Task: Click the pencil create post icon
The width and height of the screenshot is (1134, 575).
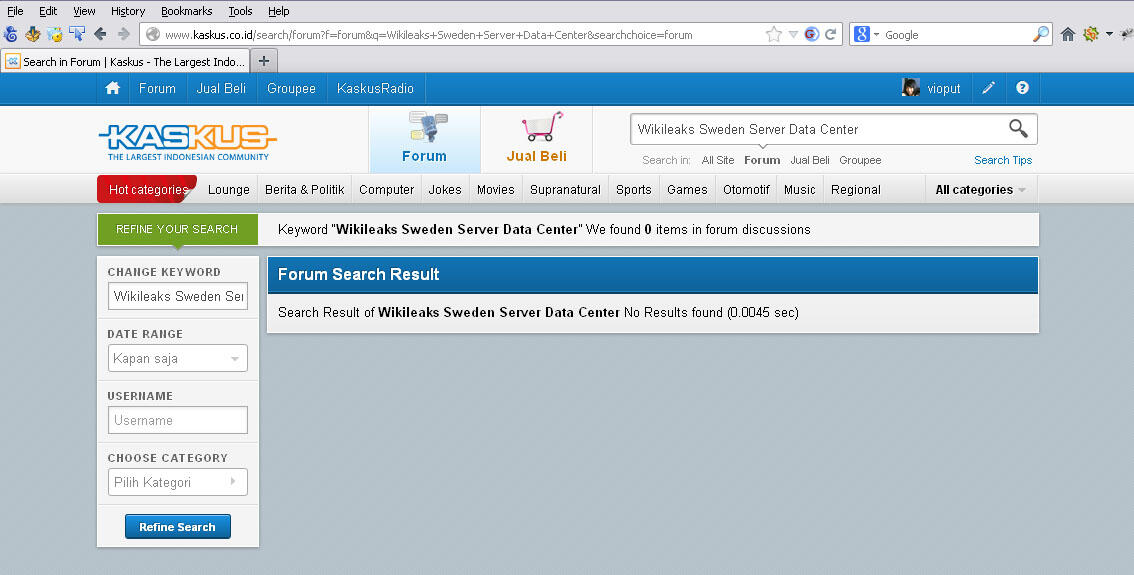Action: click(989, 88)
